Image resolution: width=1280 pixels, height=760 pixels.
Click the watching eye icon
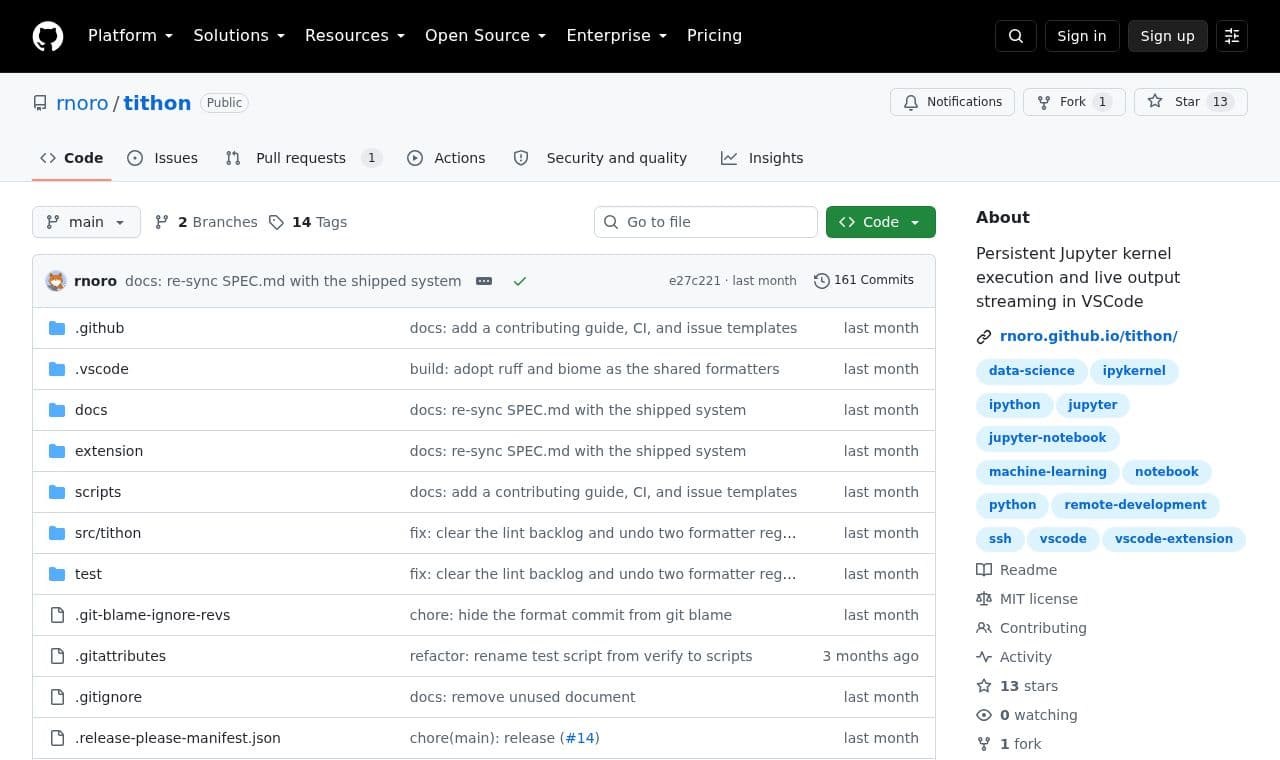(984, 715)
